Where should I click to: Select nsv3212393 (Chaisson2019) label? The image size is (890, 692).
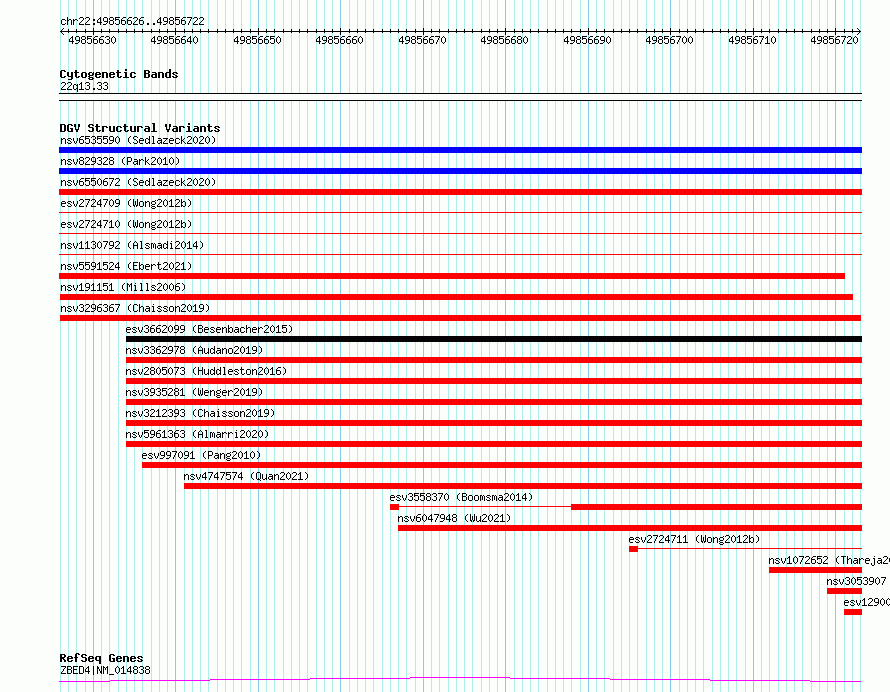[200, 413]
